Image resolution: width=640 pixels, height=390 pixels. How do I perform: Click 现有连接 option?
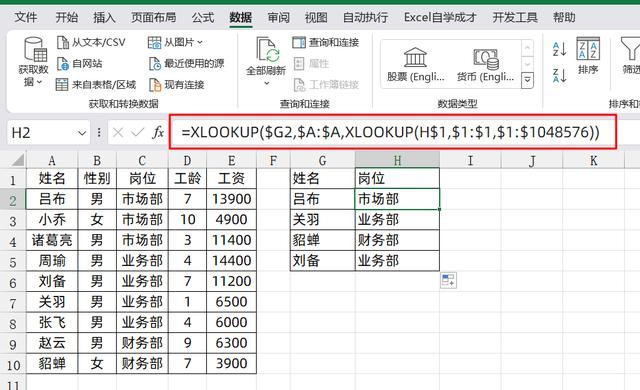(176, 84)
